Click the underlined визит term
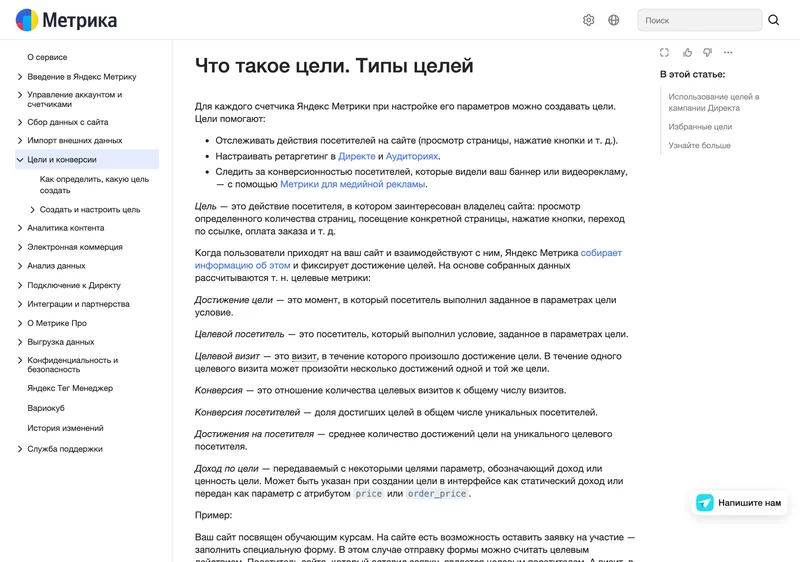800x562 pixels. coord(305,356)
